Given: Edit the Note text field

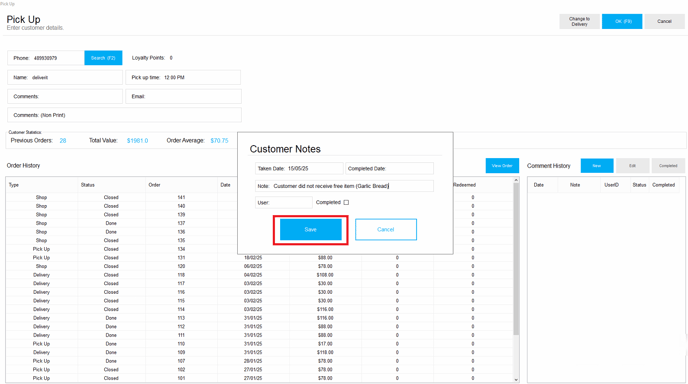Looking at the screenshot, I should [344, 186].
